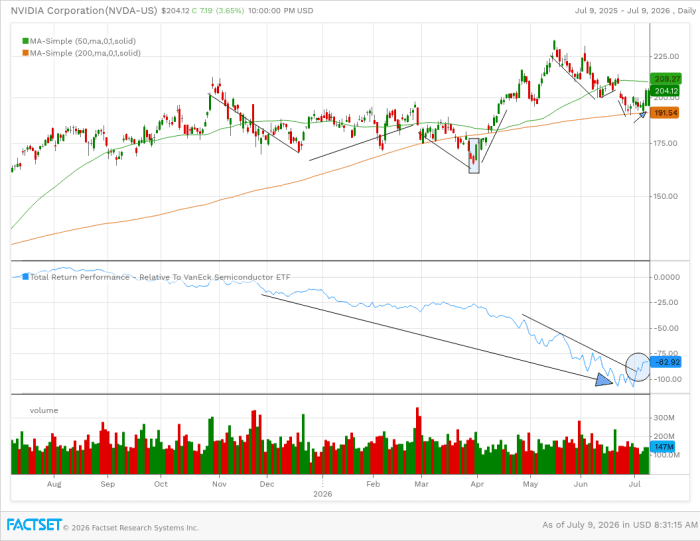700x541 pixels.
Task: Click the green 50-day MA legend swatch
Action: [x=25, y=41]
